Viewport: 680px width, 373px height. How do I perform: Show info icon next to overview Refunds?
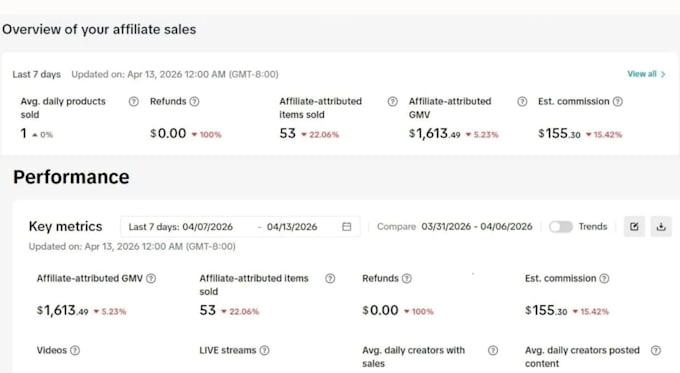pos(195,101)
